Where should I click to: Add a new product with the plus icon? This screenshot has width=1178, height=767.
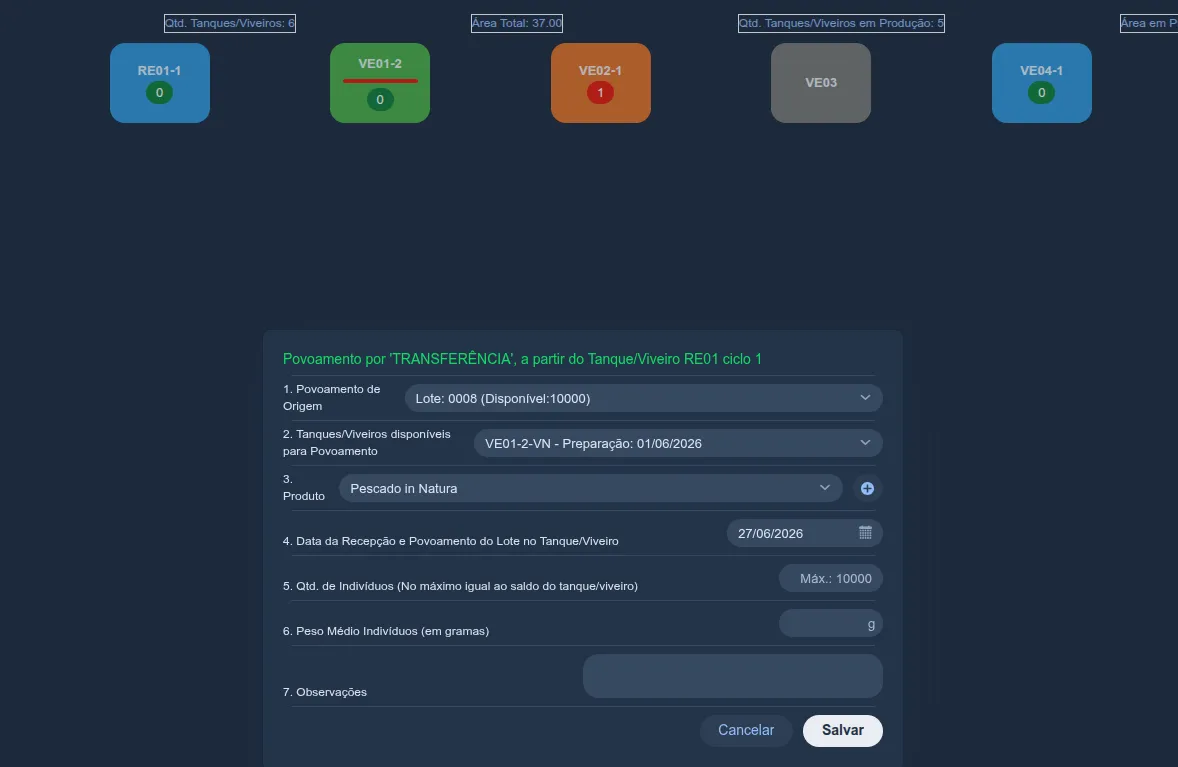click(x=867, y=488)
